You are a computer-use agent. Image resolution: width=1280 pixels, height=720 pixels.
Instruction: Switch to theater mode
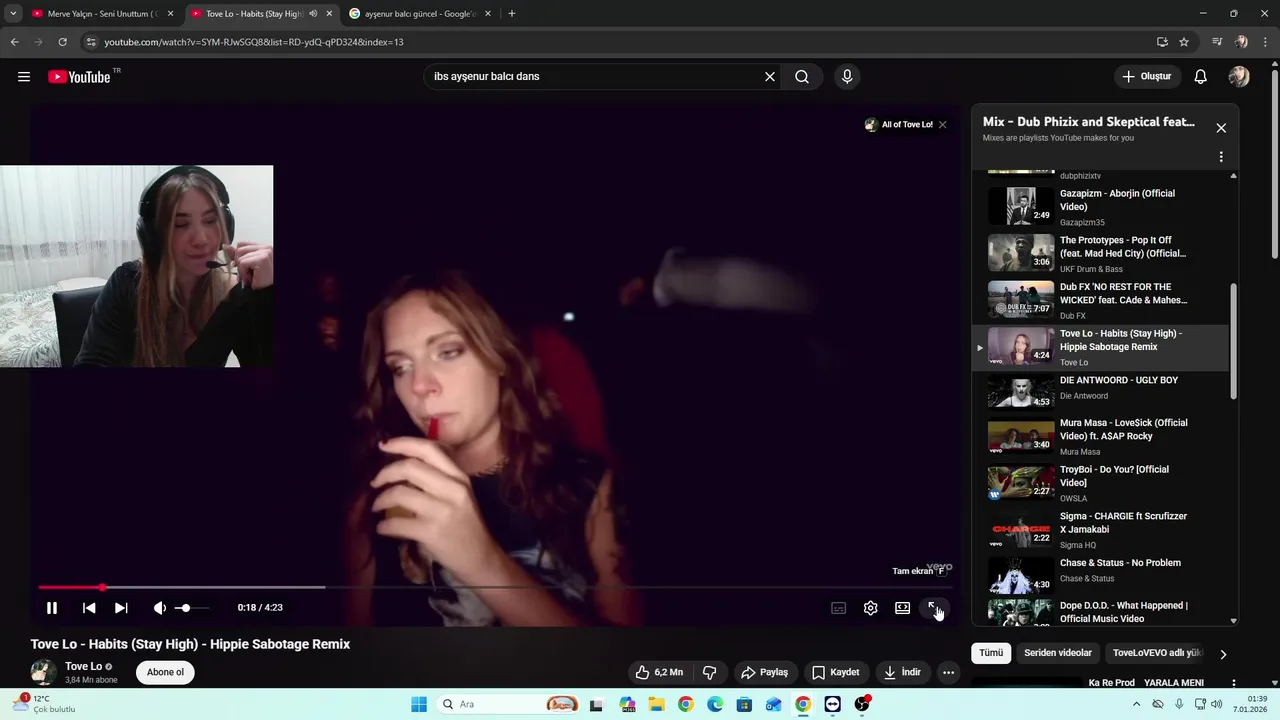pos(903,608)
